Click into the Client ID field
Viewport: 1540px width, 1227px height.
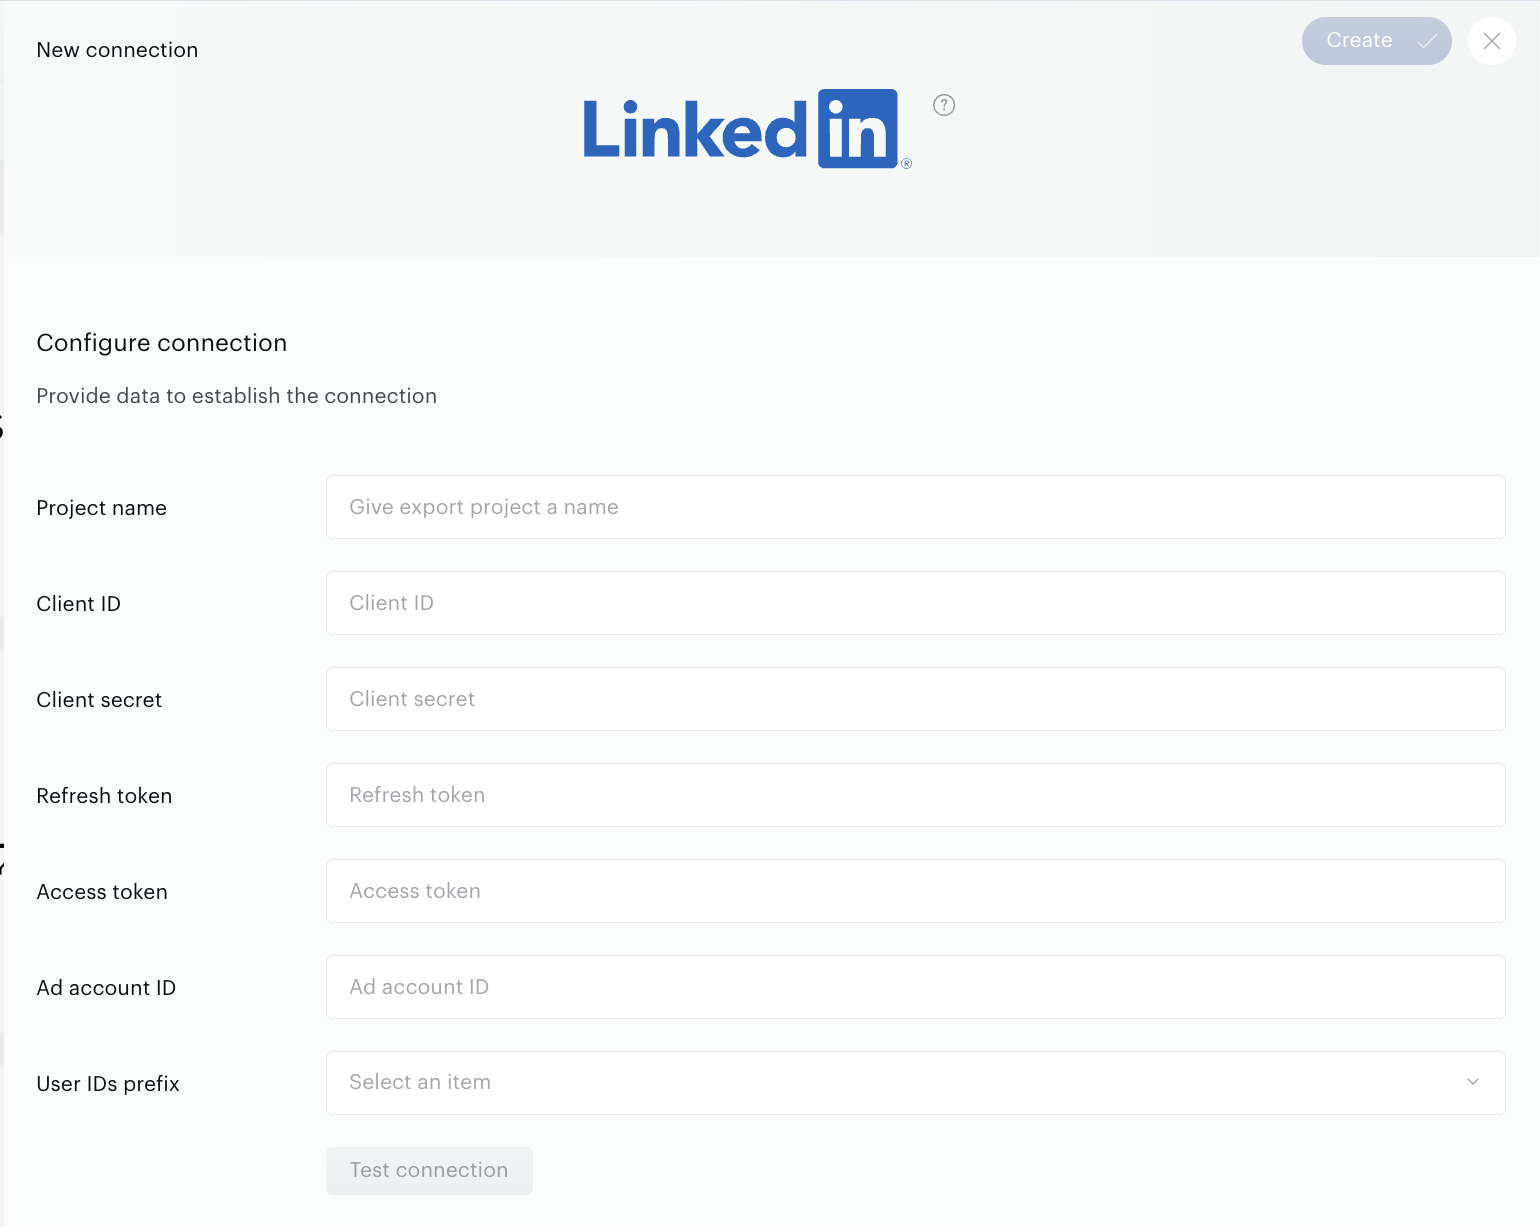point(916,603)
